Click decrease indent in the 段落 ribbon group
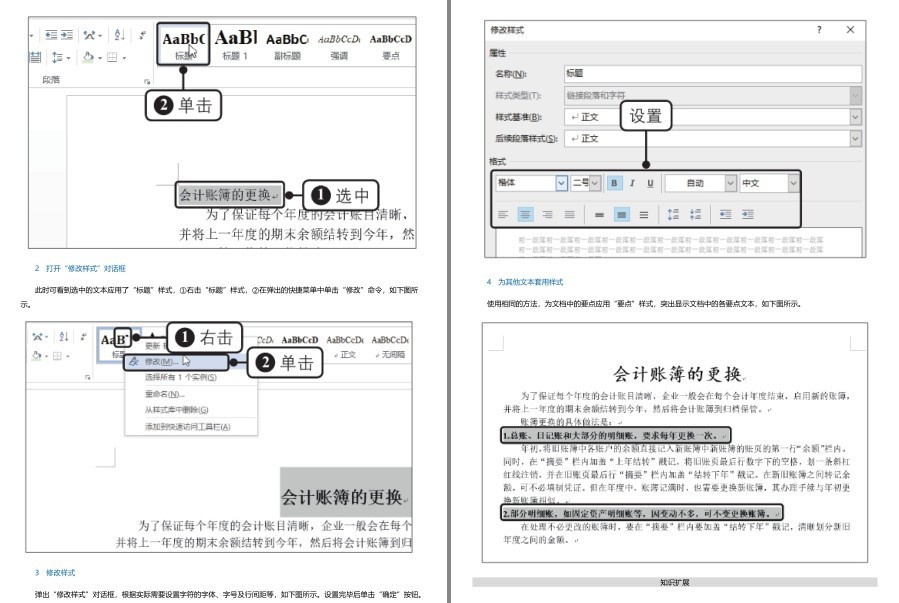The image size is (899, 603). pyautogui.click(x=51, y=35)
